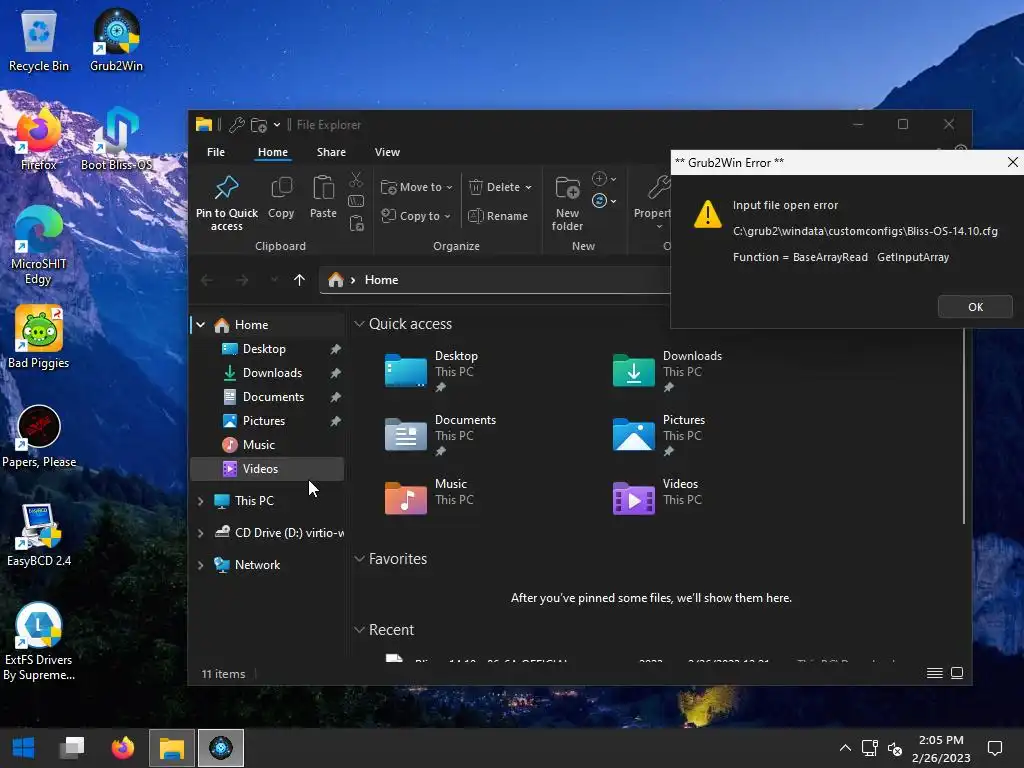The height and width of the screenshot is (768, 1024).
Task: Click the Paste shortcut icon in Clipboard group
Action: coord(357,223)
